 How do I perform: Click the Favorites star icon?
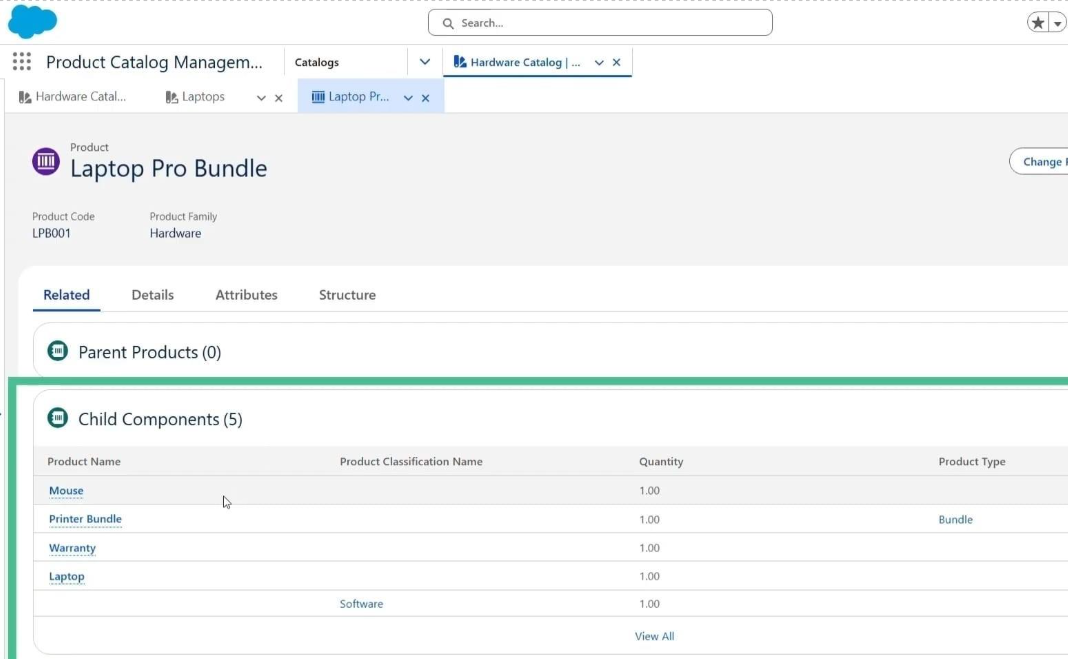point(1038,23)
